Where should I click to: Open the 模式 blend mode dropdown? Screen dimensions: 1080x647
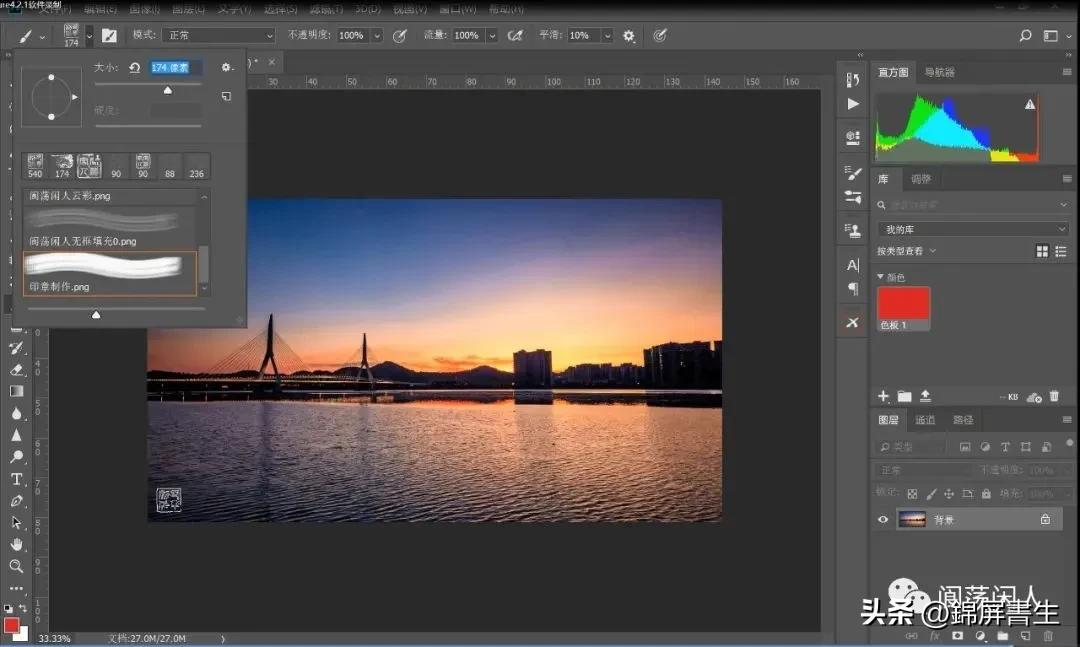[x=217, y=35]
